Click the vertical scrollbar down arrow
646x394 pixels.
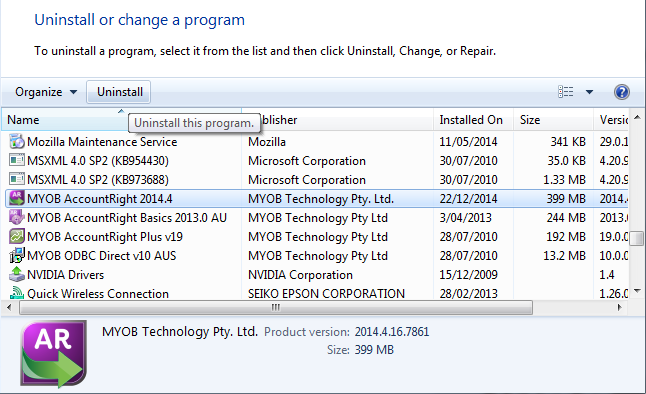tap(637, 291)
